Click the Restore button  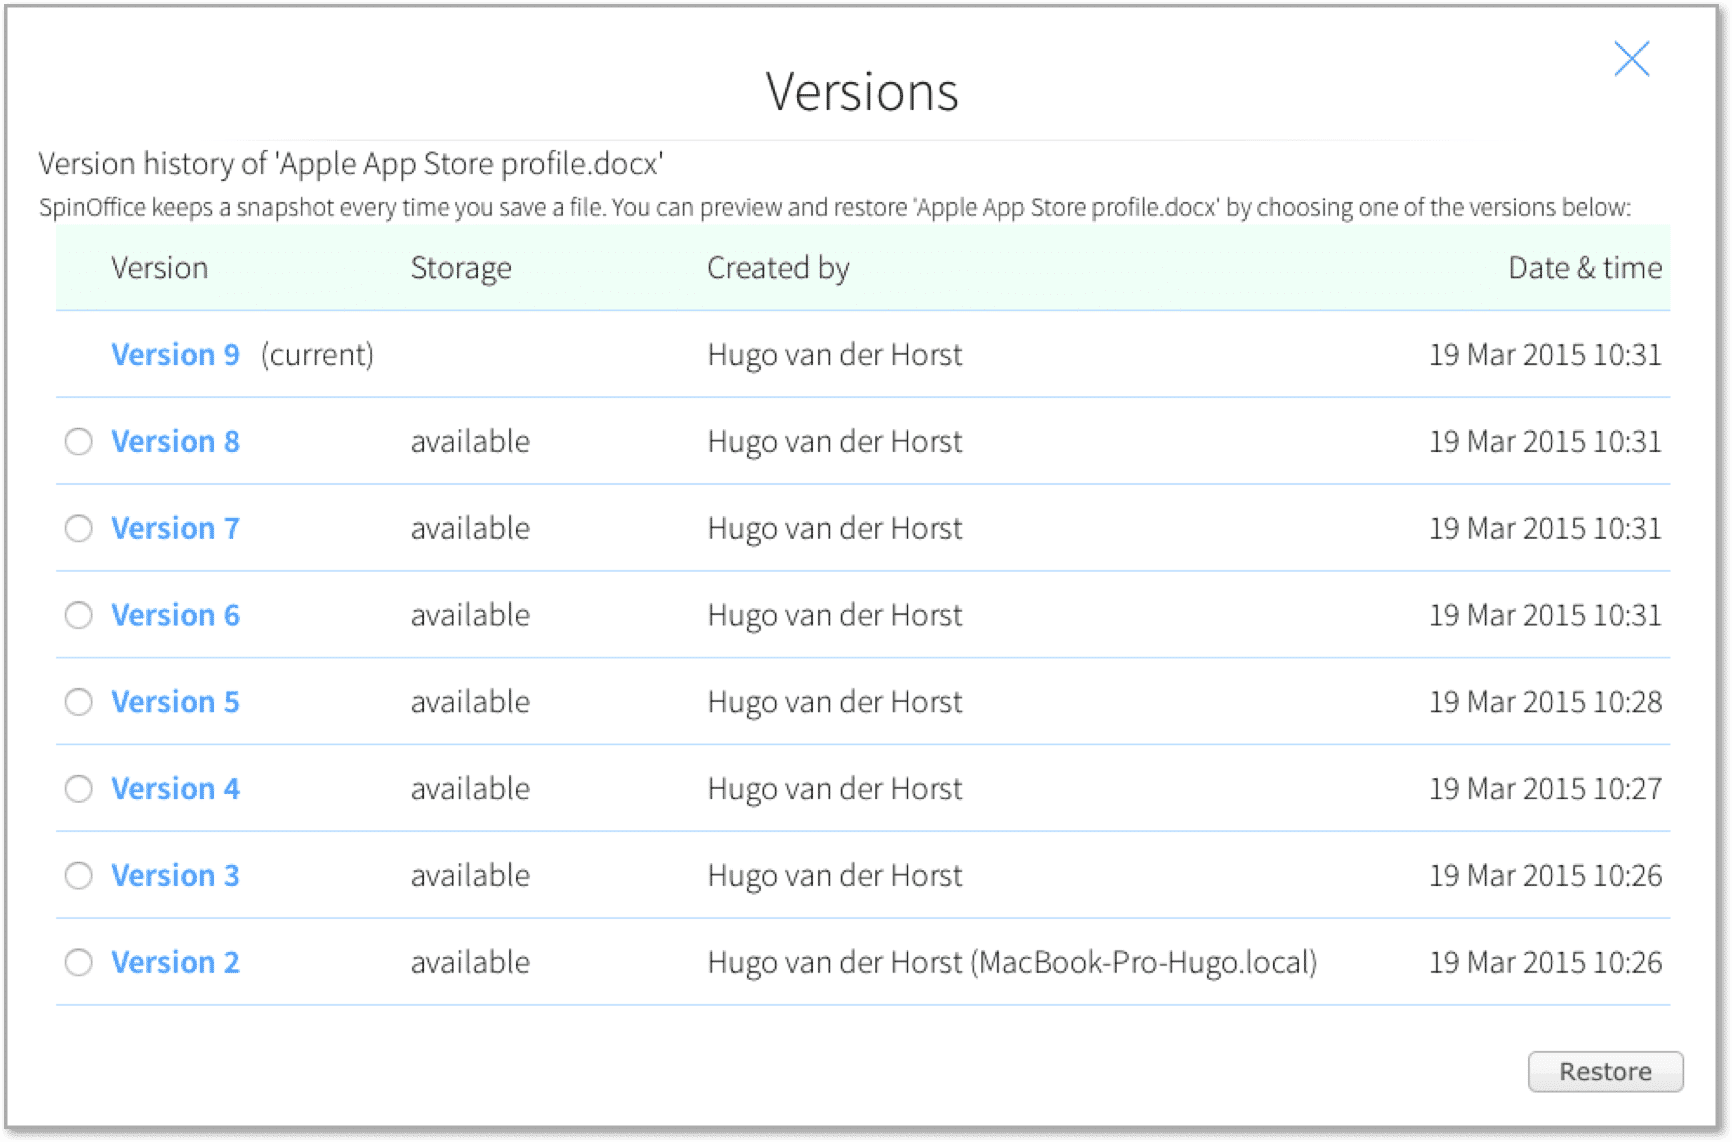click(x=1604, y=1071)
